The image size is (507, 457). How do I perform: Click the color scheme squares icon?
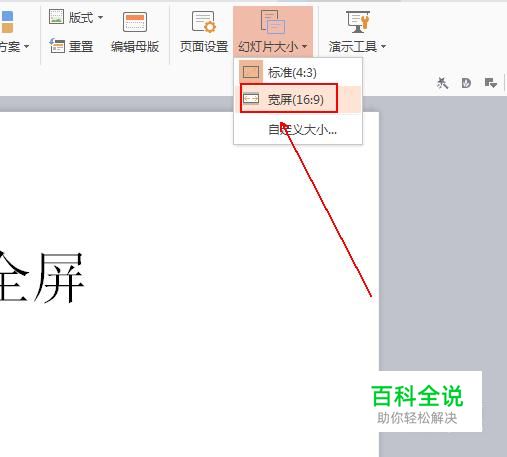pos(7,22)
